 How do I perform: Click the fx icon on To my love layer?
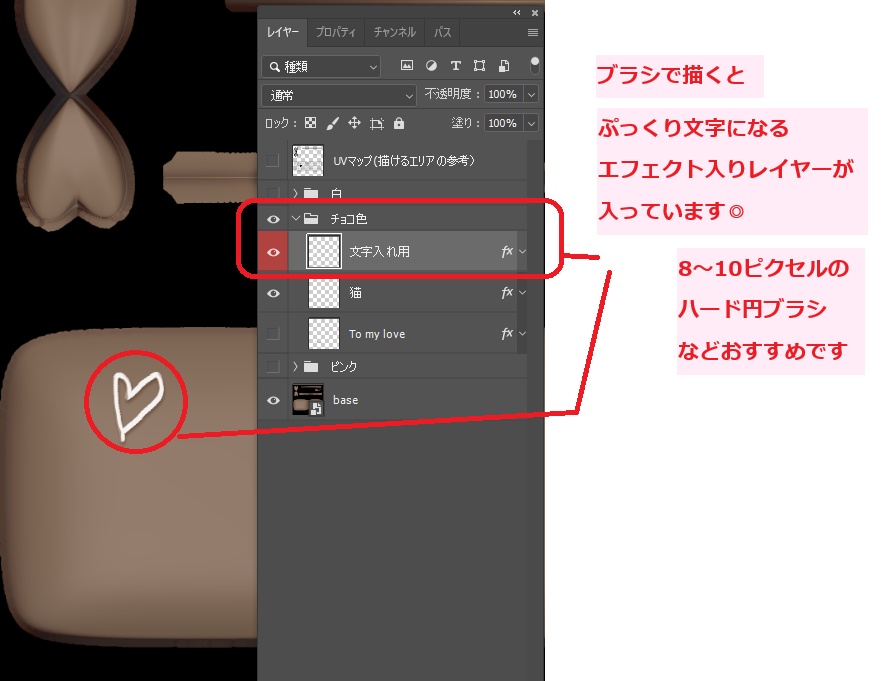coord(507,333)
